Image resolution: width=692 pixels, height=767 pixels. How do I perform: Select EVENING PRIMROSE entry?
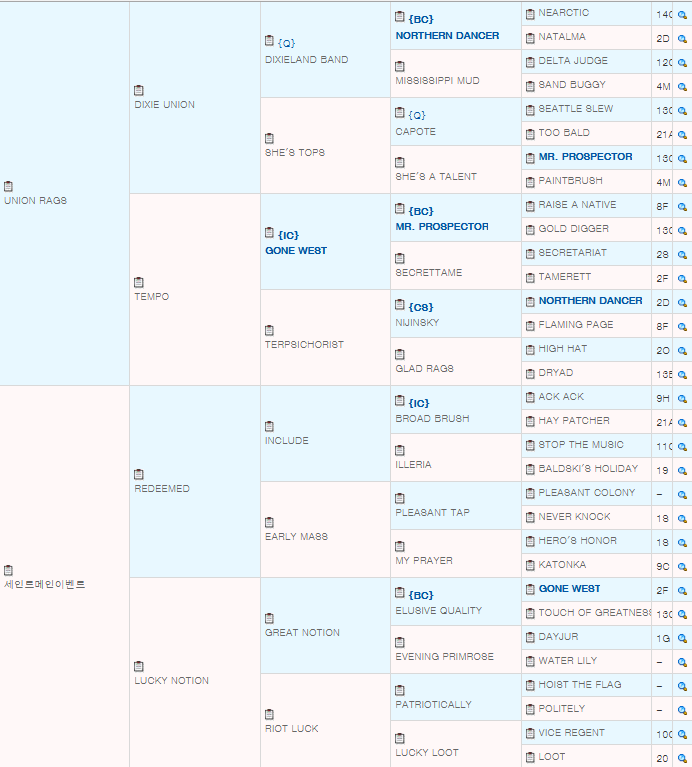(445, 656)
